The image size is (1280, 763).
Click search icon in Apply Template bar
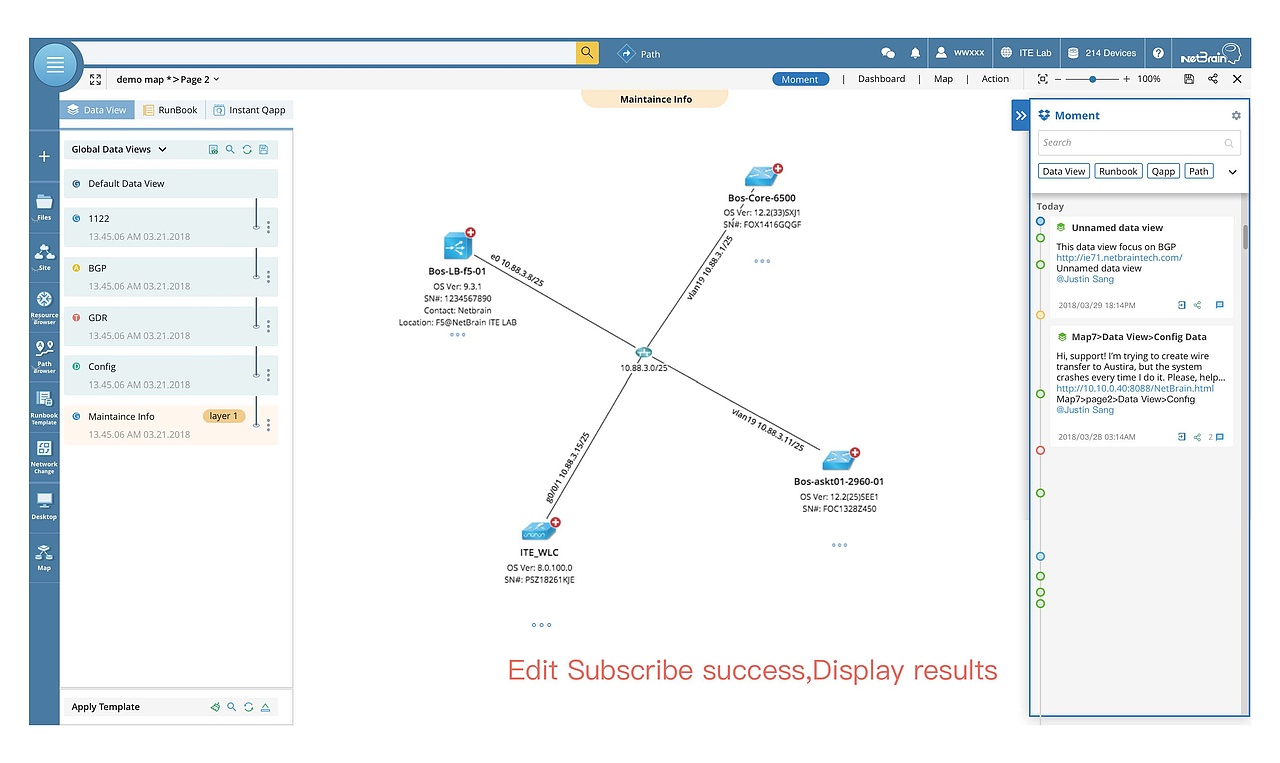(x=231, y=707)
